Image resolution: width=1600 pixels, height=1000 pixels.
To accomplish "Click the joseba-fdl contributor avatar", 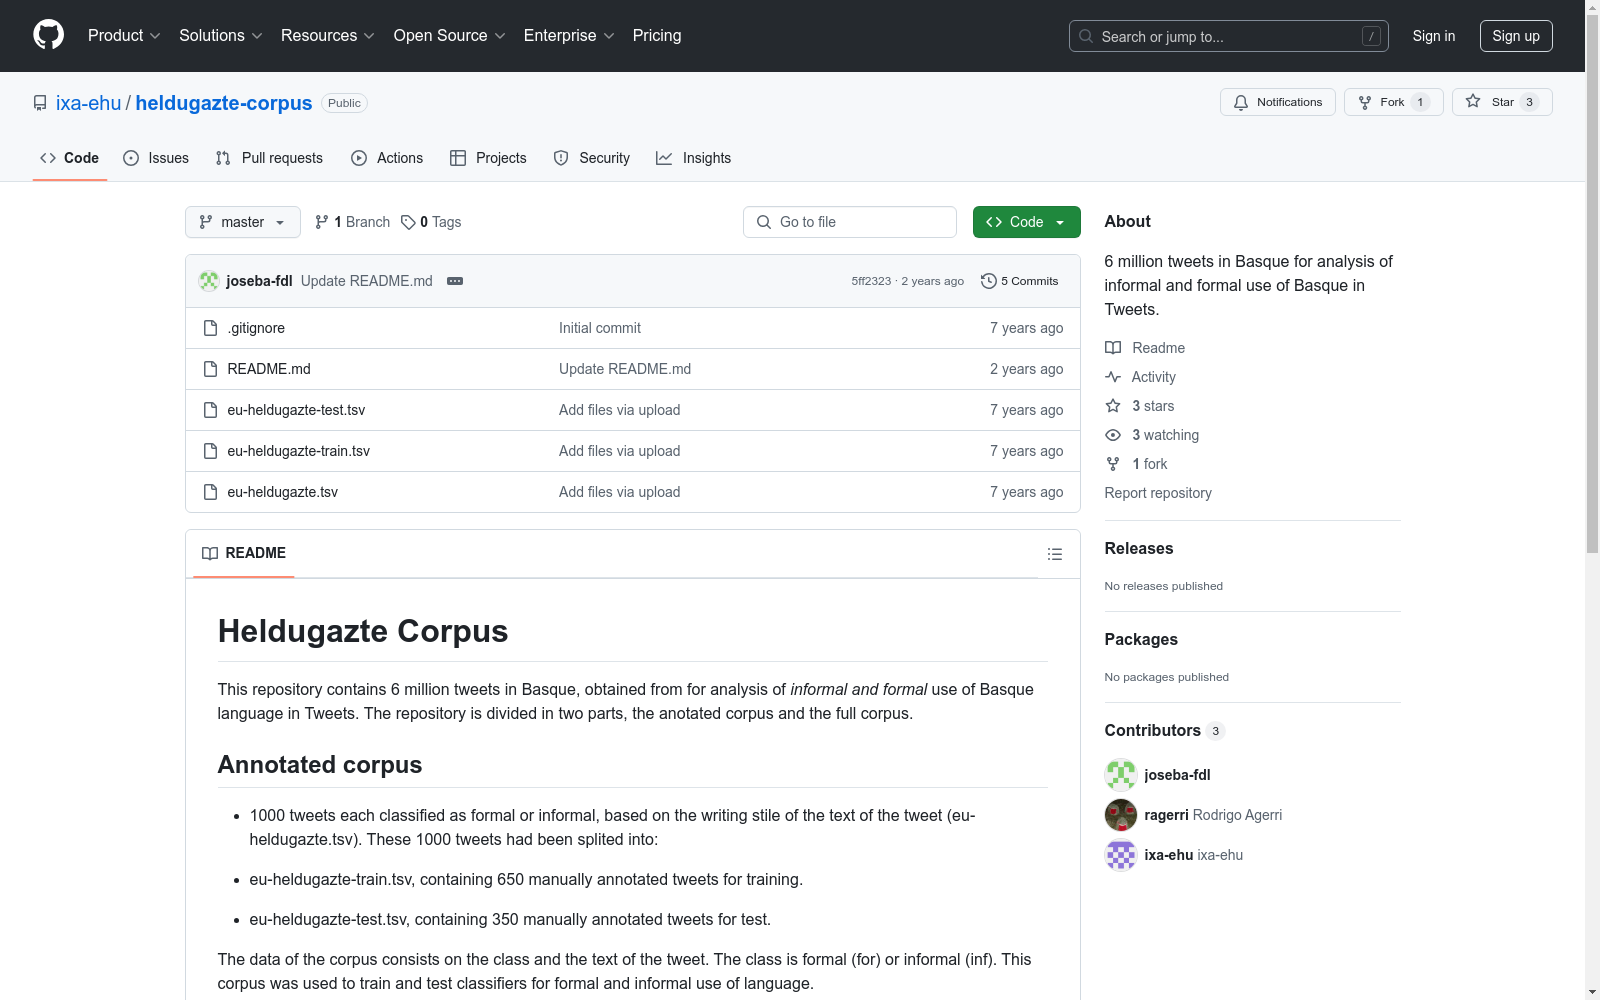I will 1121,775.
